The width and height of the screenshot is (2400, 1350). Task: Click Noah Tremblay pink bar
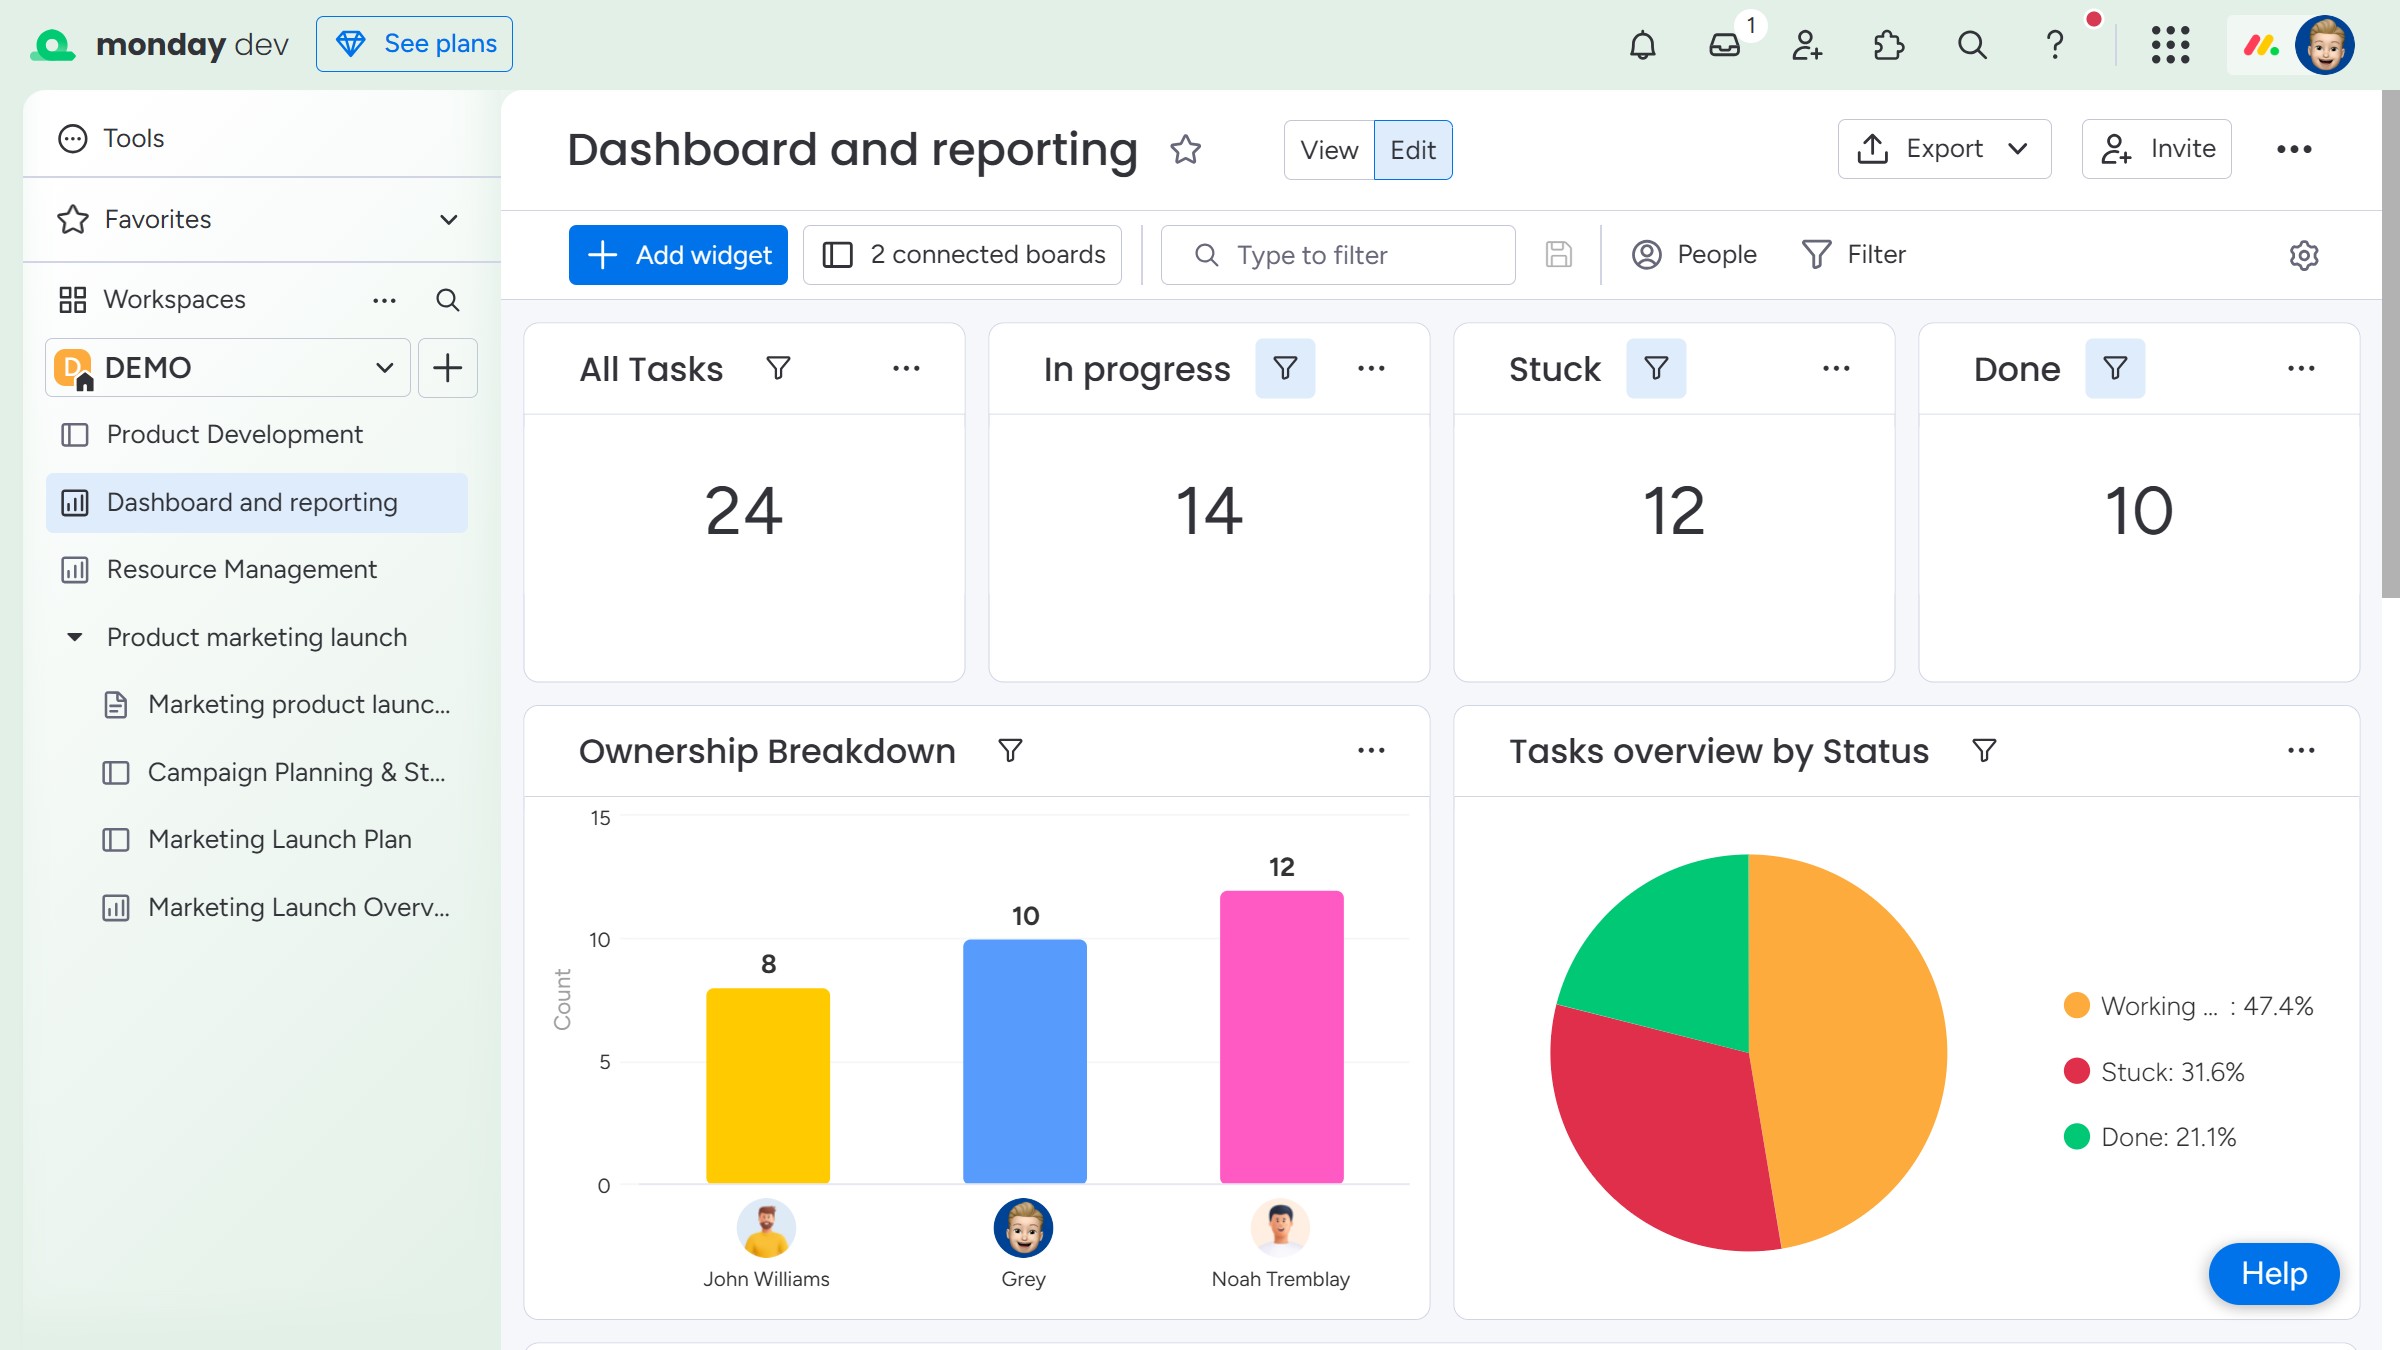pyautogui.click(x=1282, y=1037)
